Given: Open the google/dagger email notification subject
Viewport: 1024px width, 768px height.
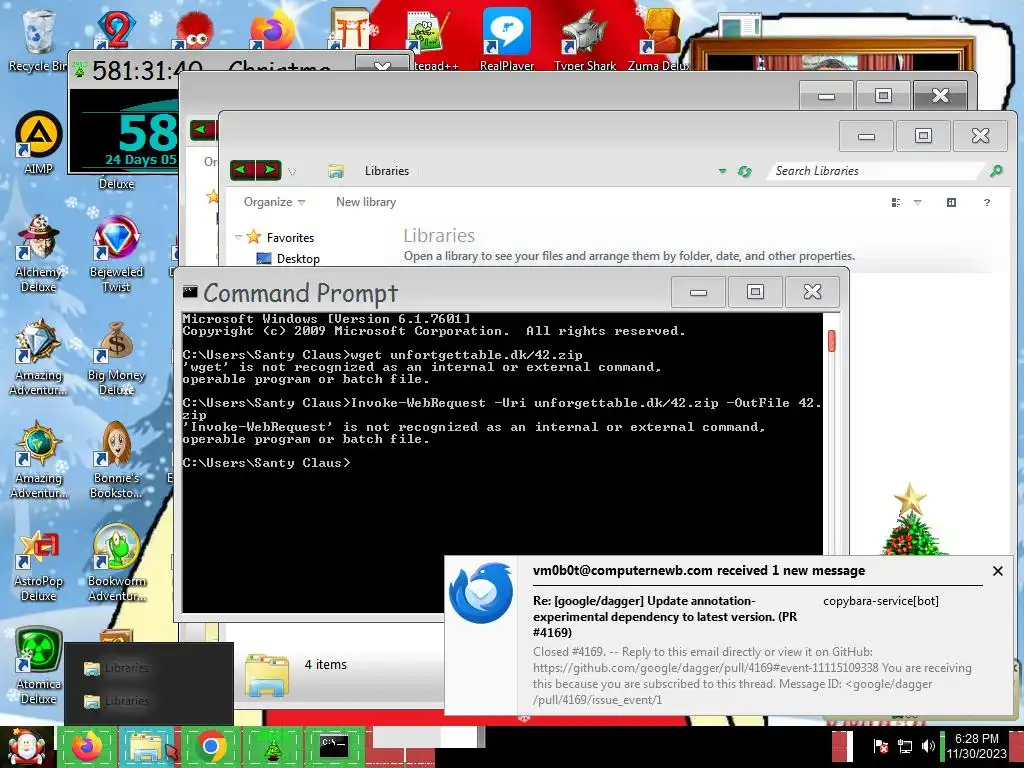Looking at the screenshot, I should click(x=665, y=616).
